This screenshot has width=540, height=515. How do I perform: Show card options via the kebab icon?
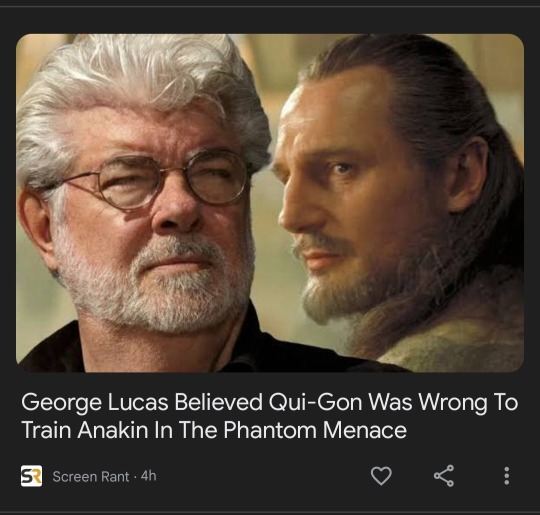point(506,476)
